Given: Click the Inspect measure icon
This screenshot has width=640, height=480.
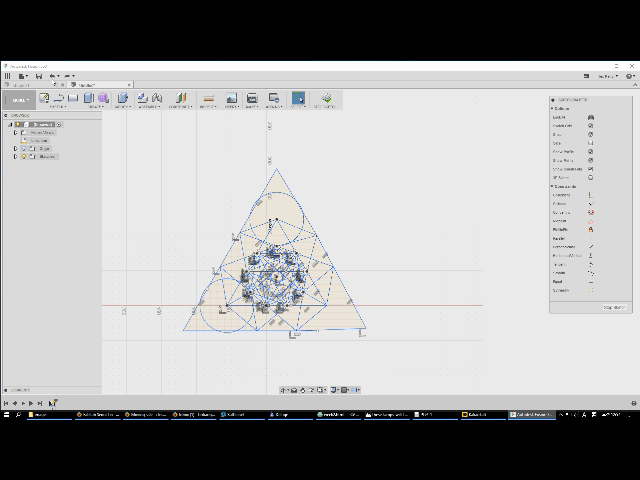Looking at the screenshot, I should tap(209, 98).
